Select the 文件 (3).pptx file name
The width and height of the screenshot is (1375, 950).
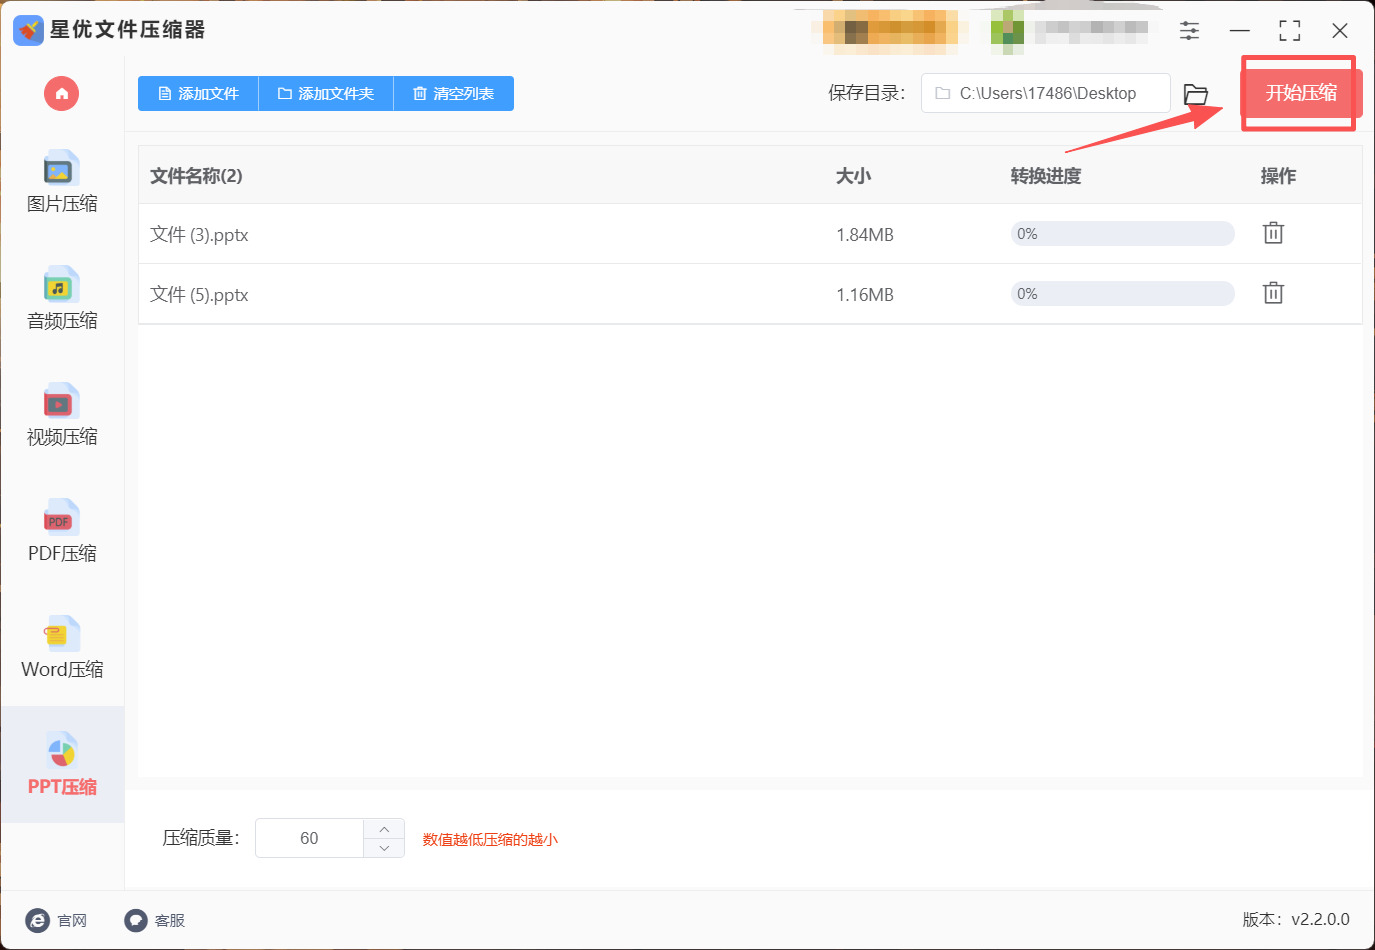coord(199,235)
